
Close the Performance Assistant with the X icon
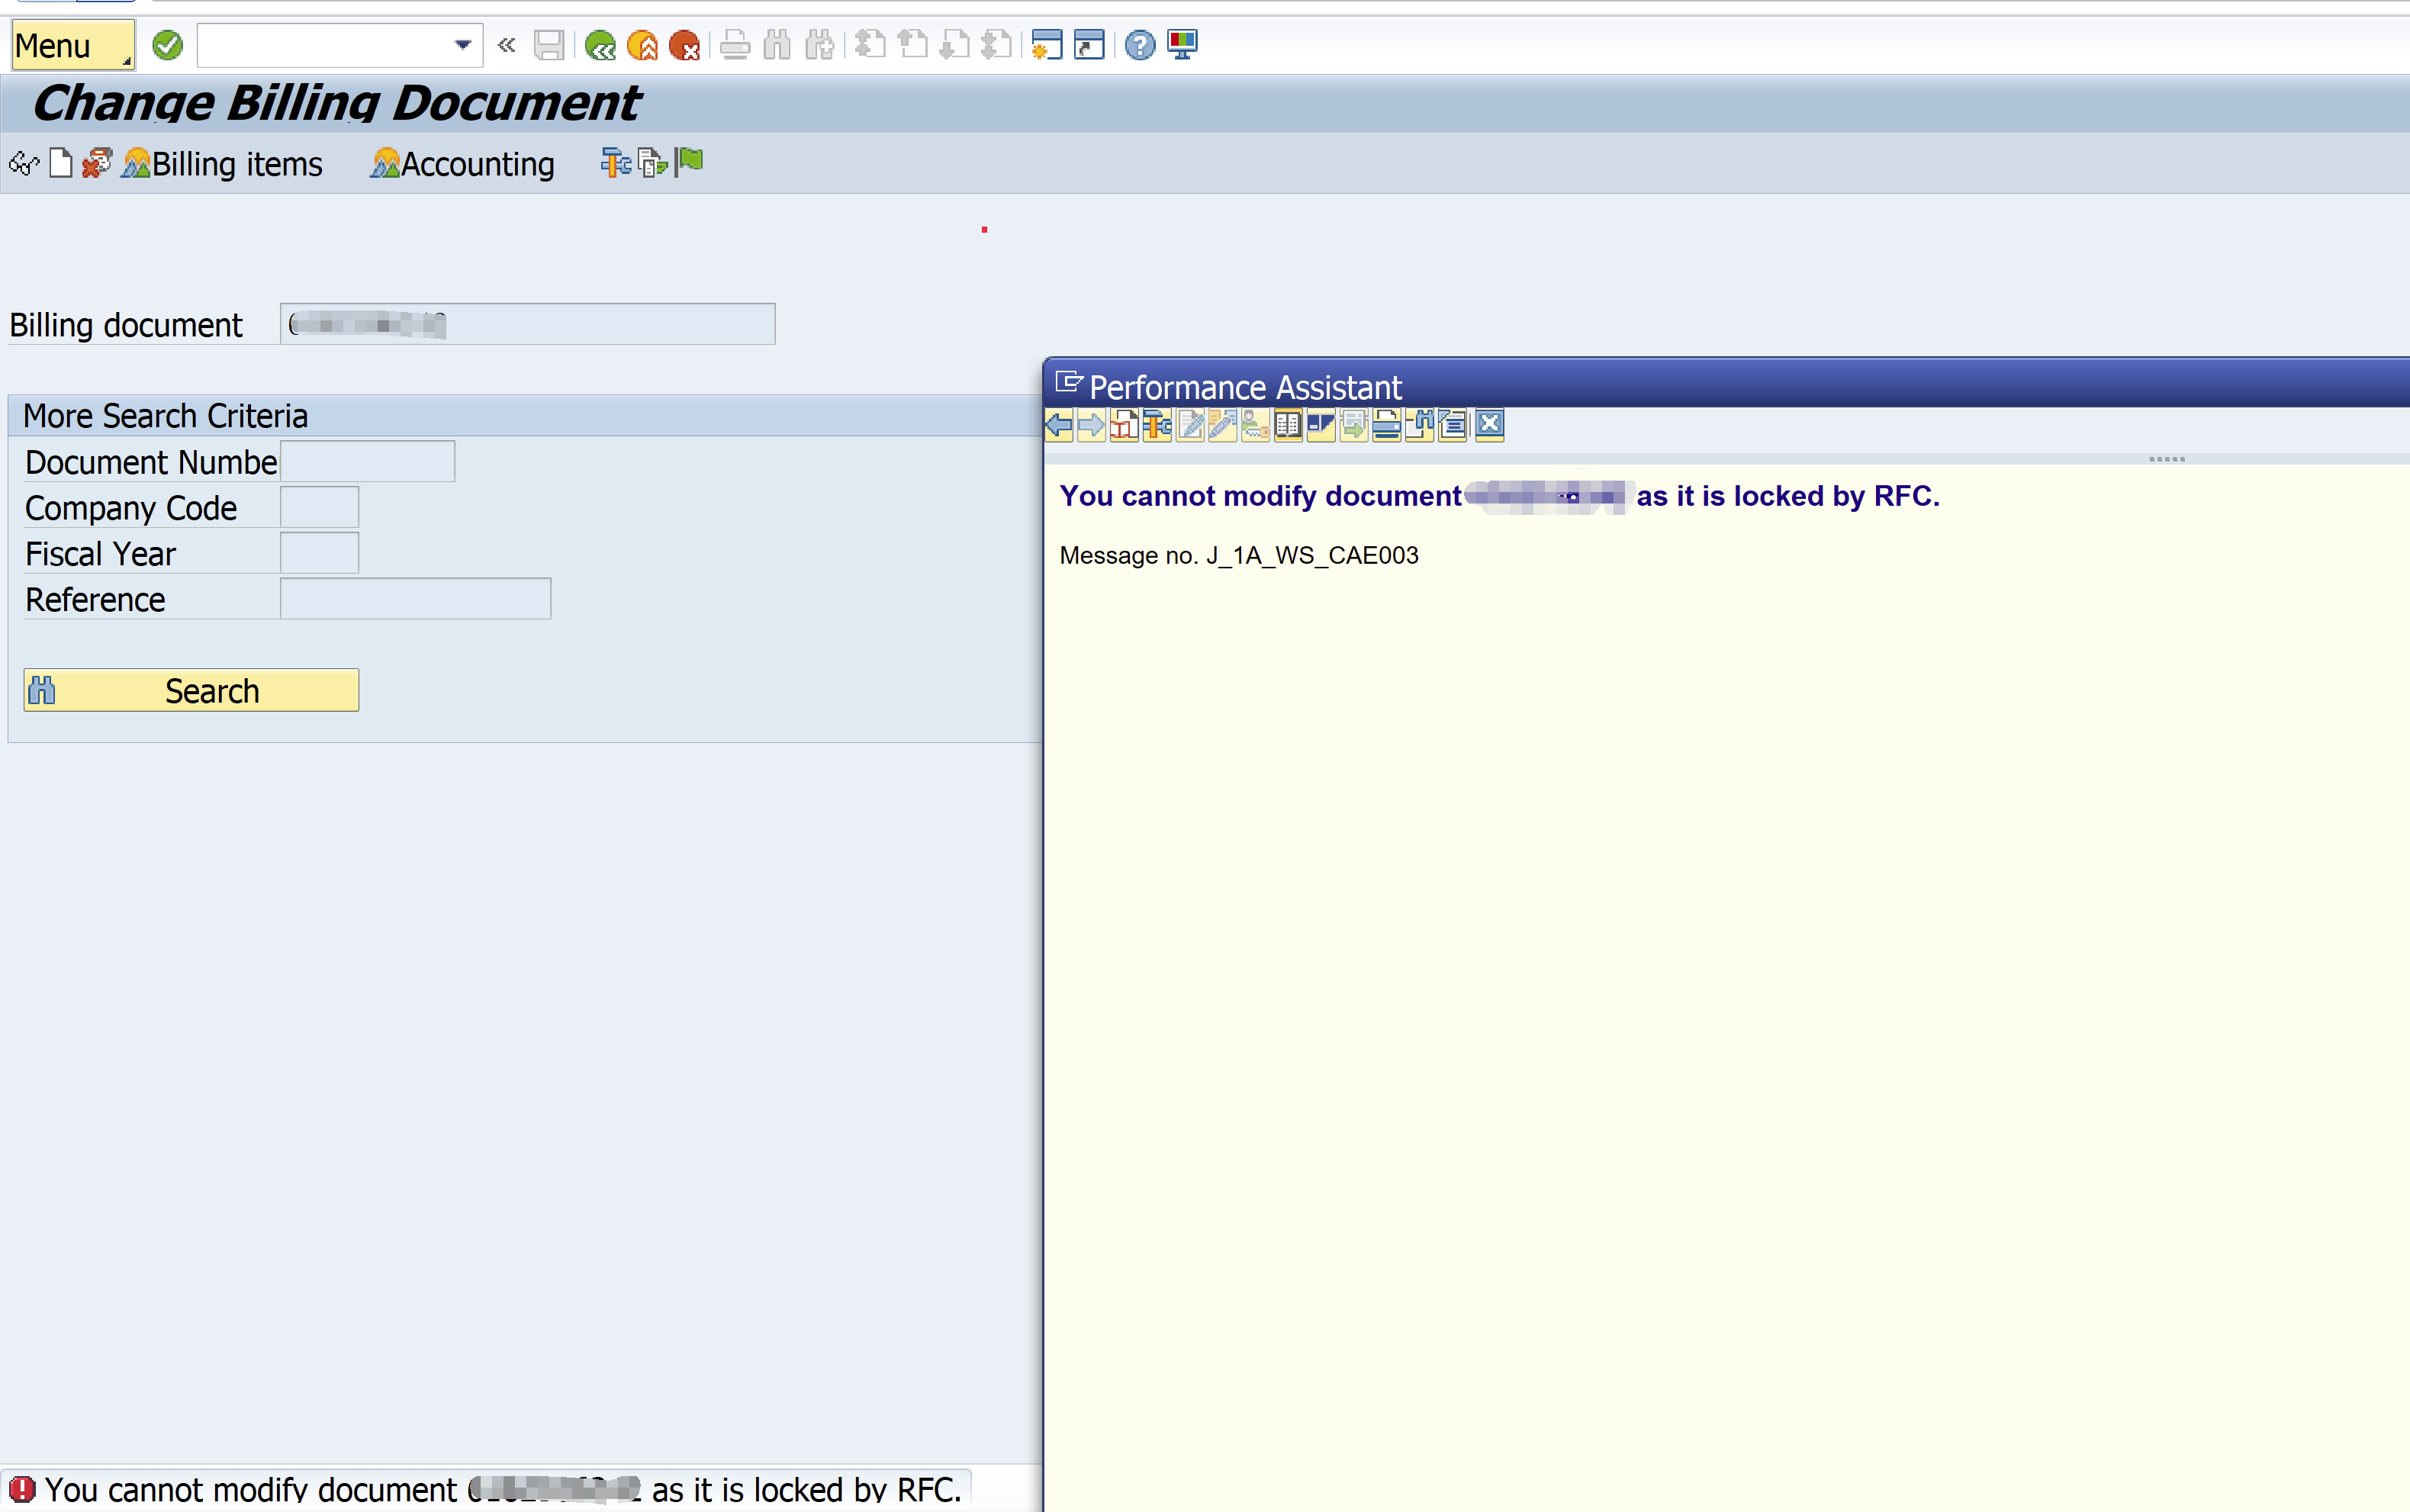point(1490,426)
